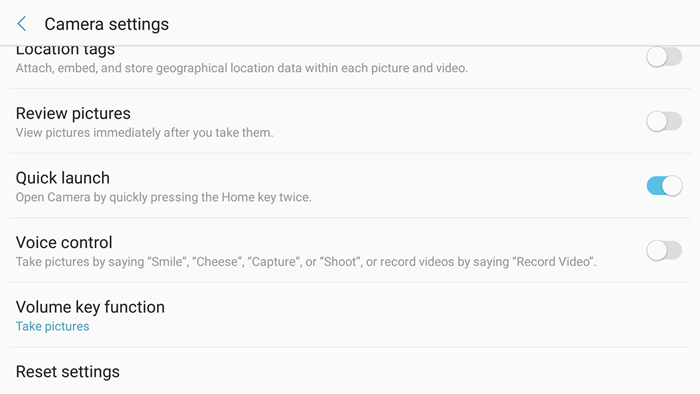The image size is (700, 394).
Task: Tap the white knob of Quick launch switch
Action: (672, 186)
